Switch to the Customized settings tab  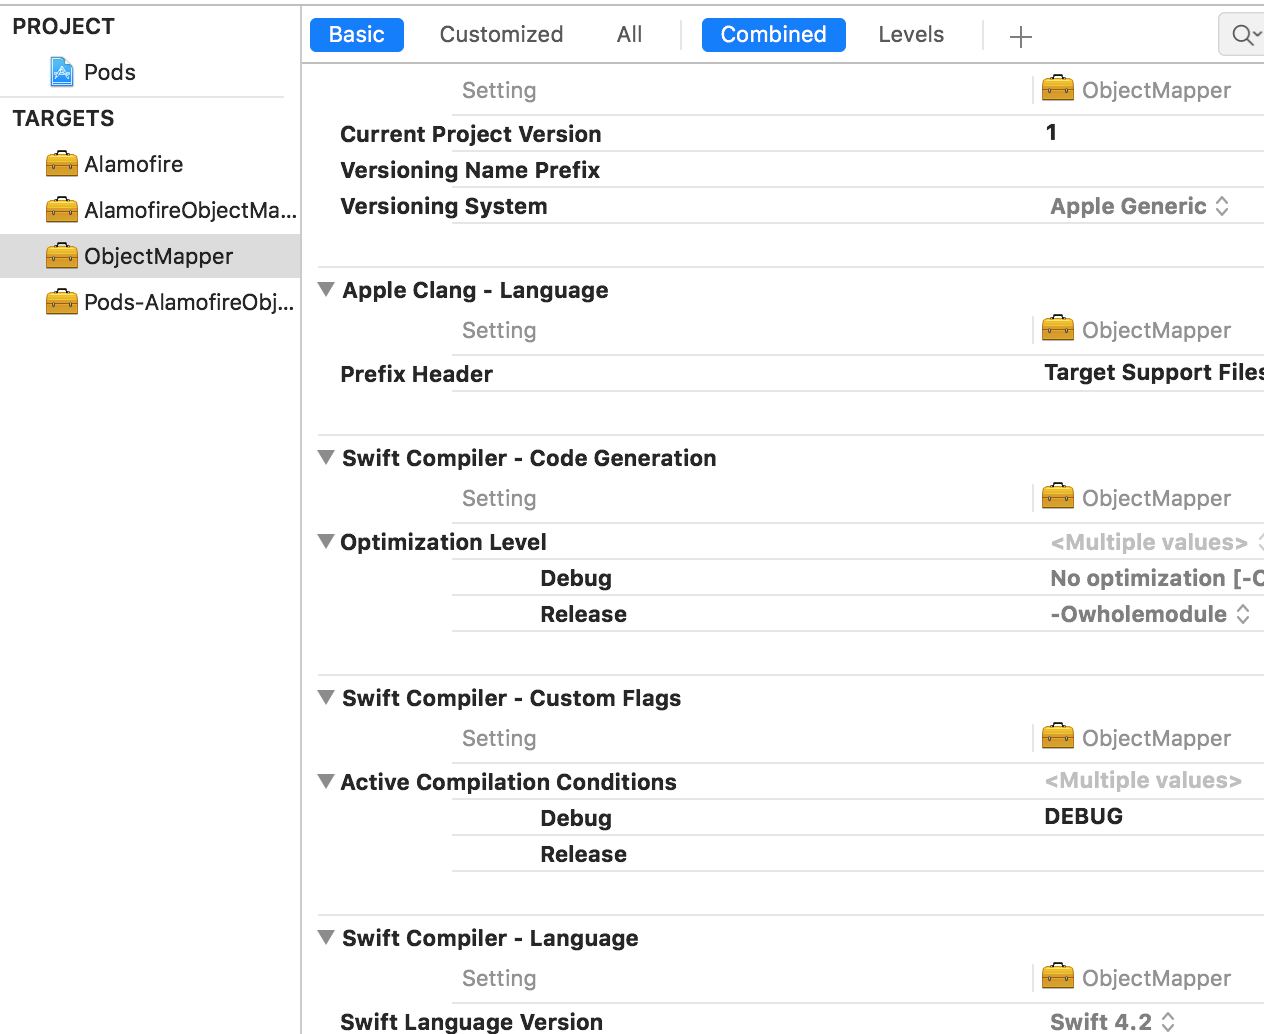point(501,34)
